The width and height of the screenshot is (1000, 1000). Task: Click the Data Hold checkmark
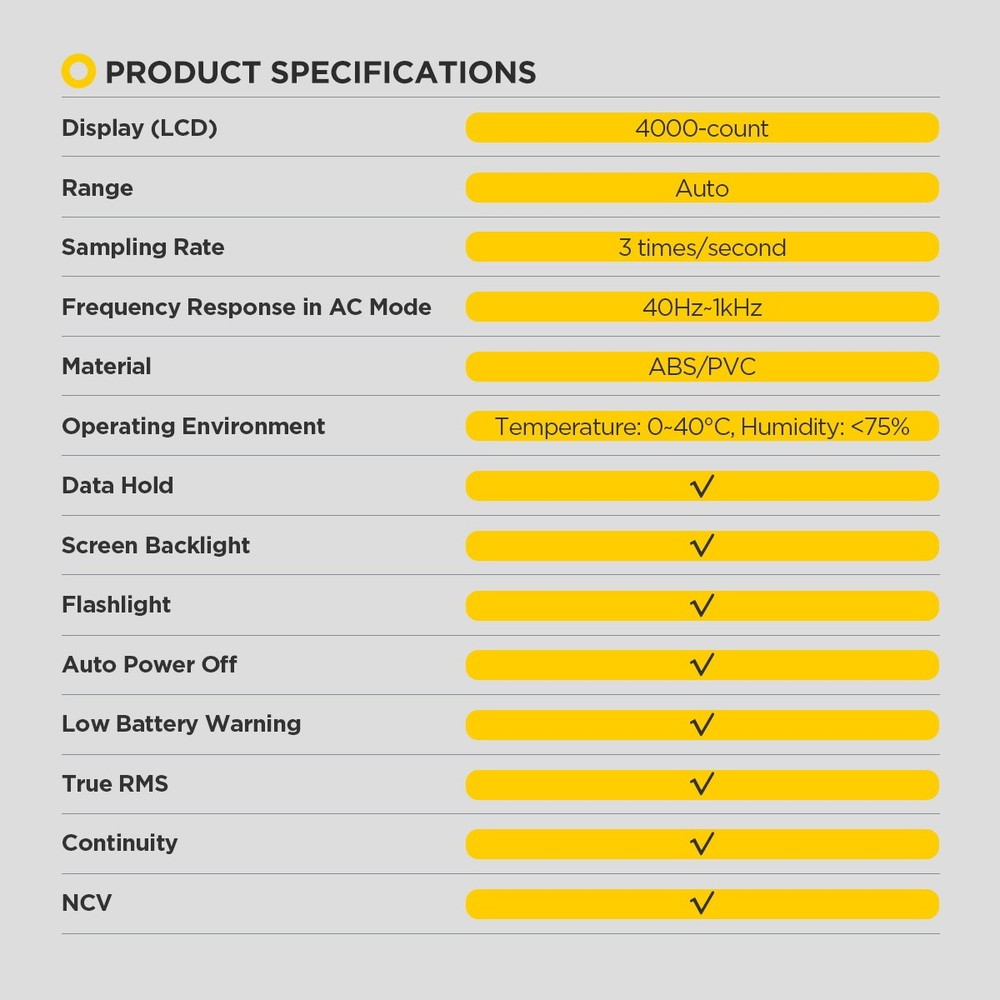click(702, 486)
